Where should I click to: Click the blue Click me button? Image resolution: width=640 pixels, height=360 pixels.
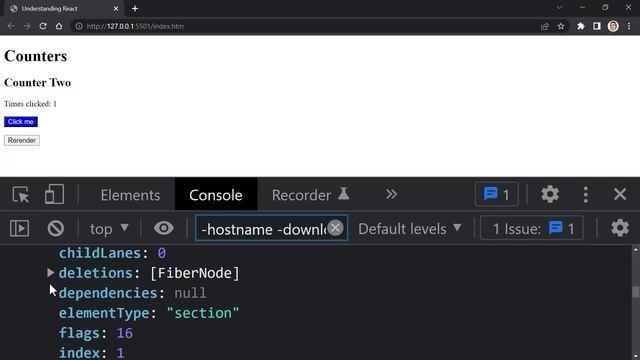(x=21, y=122)
